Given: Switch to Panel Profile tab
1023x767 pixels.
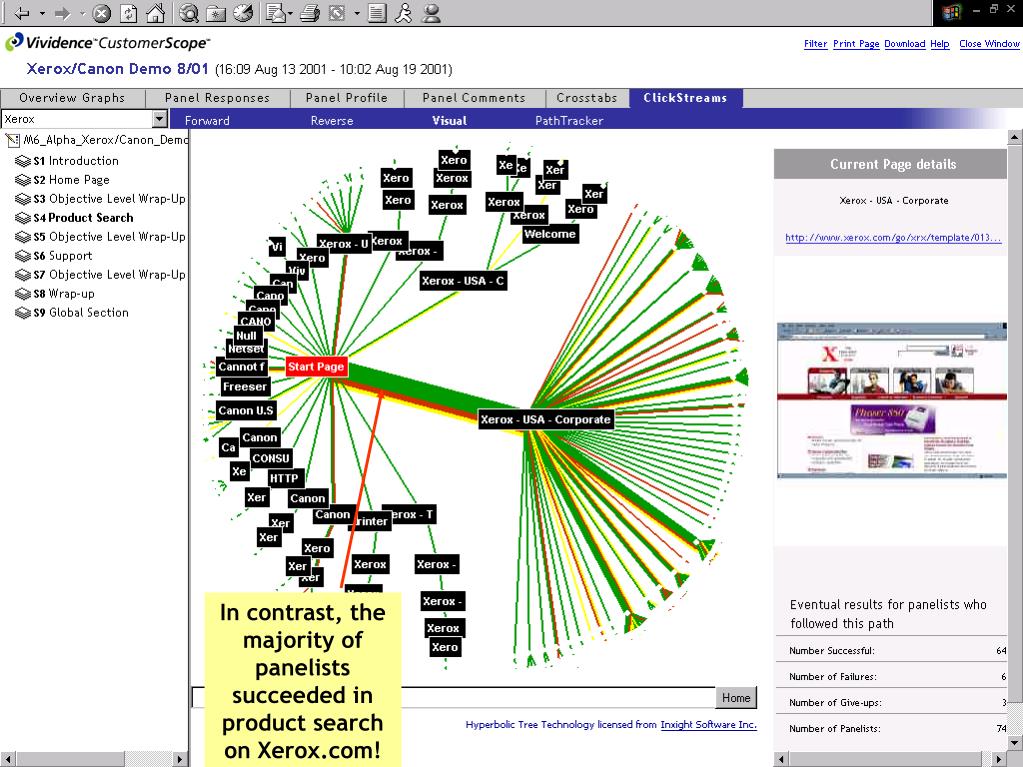Looking at the screenshot, I should 346,98.
